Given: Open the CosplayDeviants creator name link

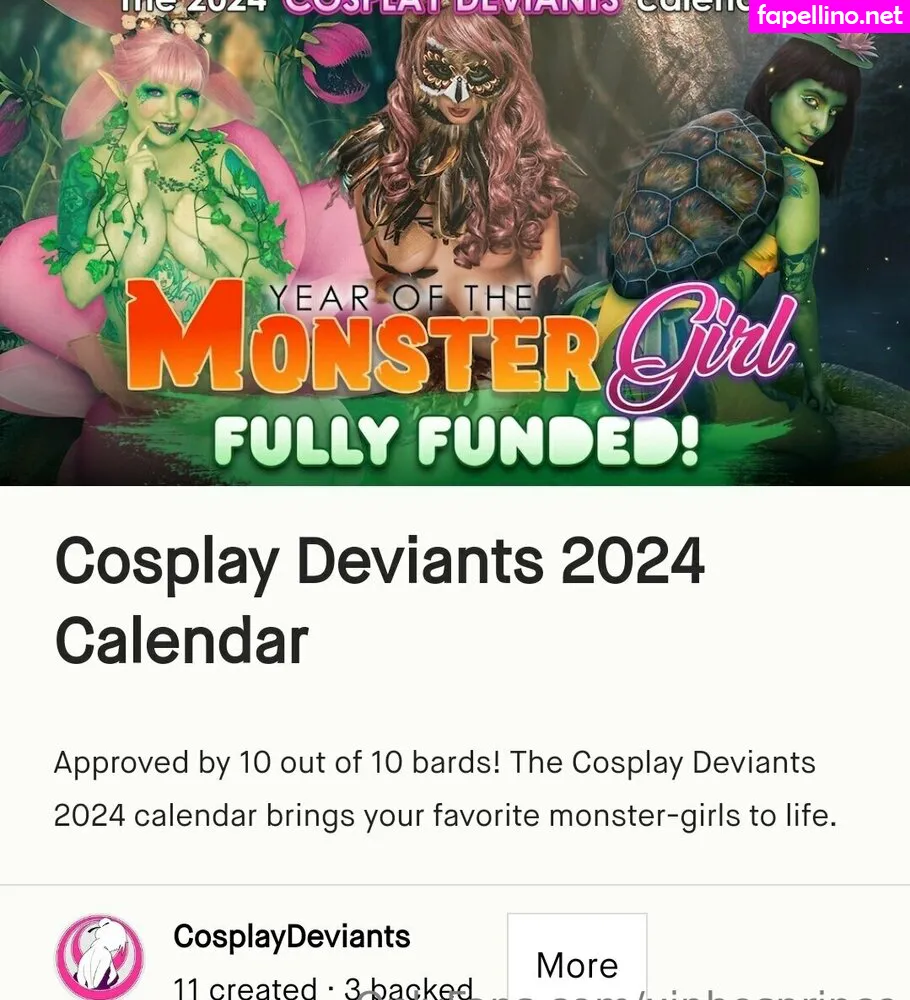Looking at the screenshot, I should (x=292, y=937).
